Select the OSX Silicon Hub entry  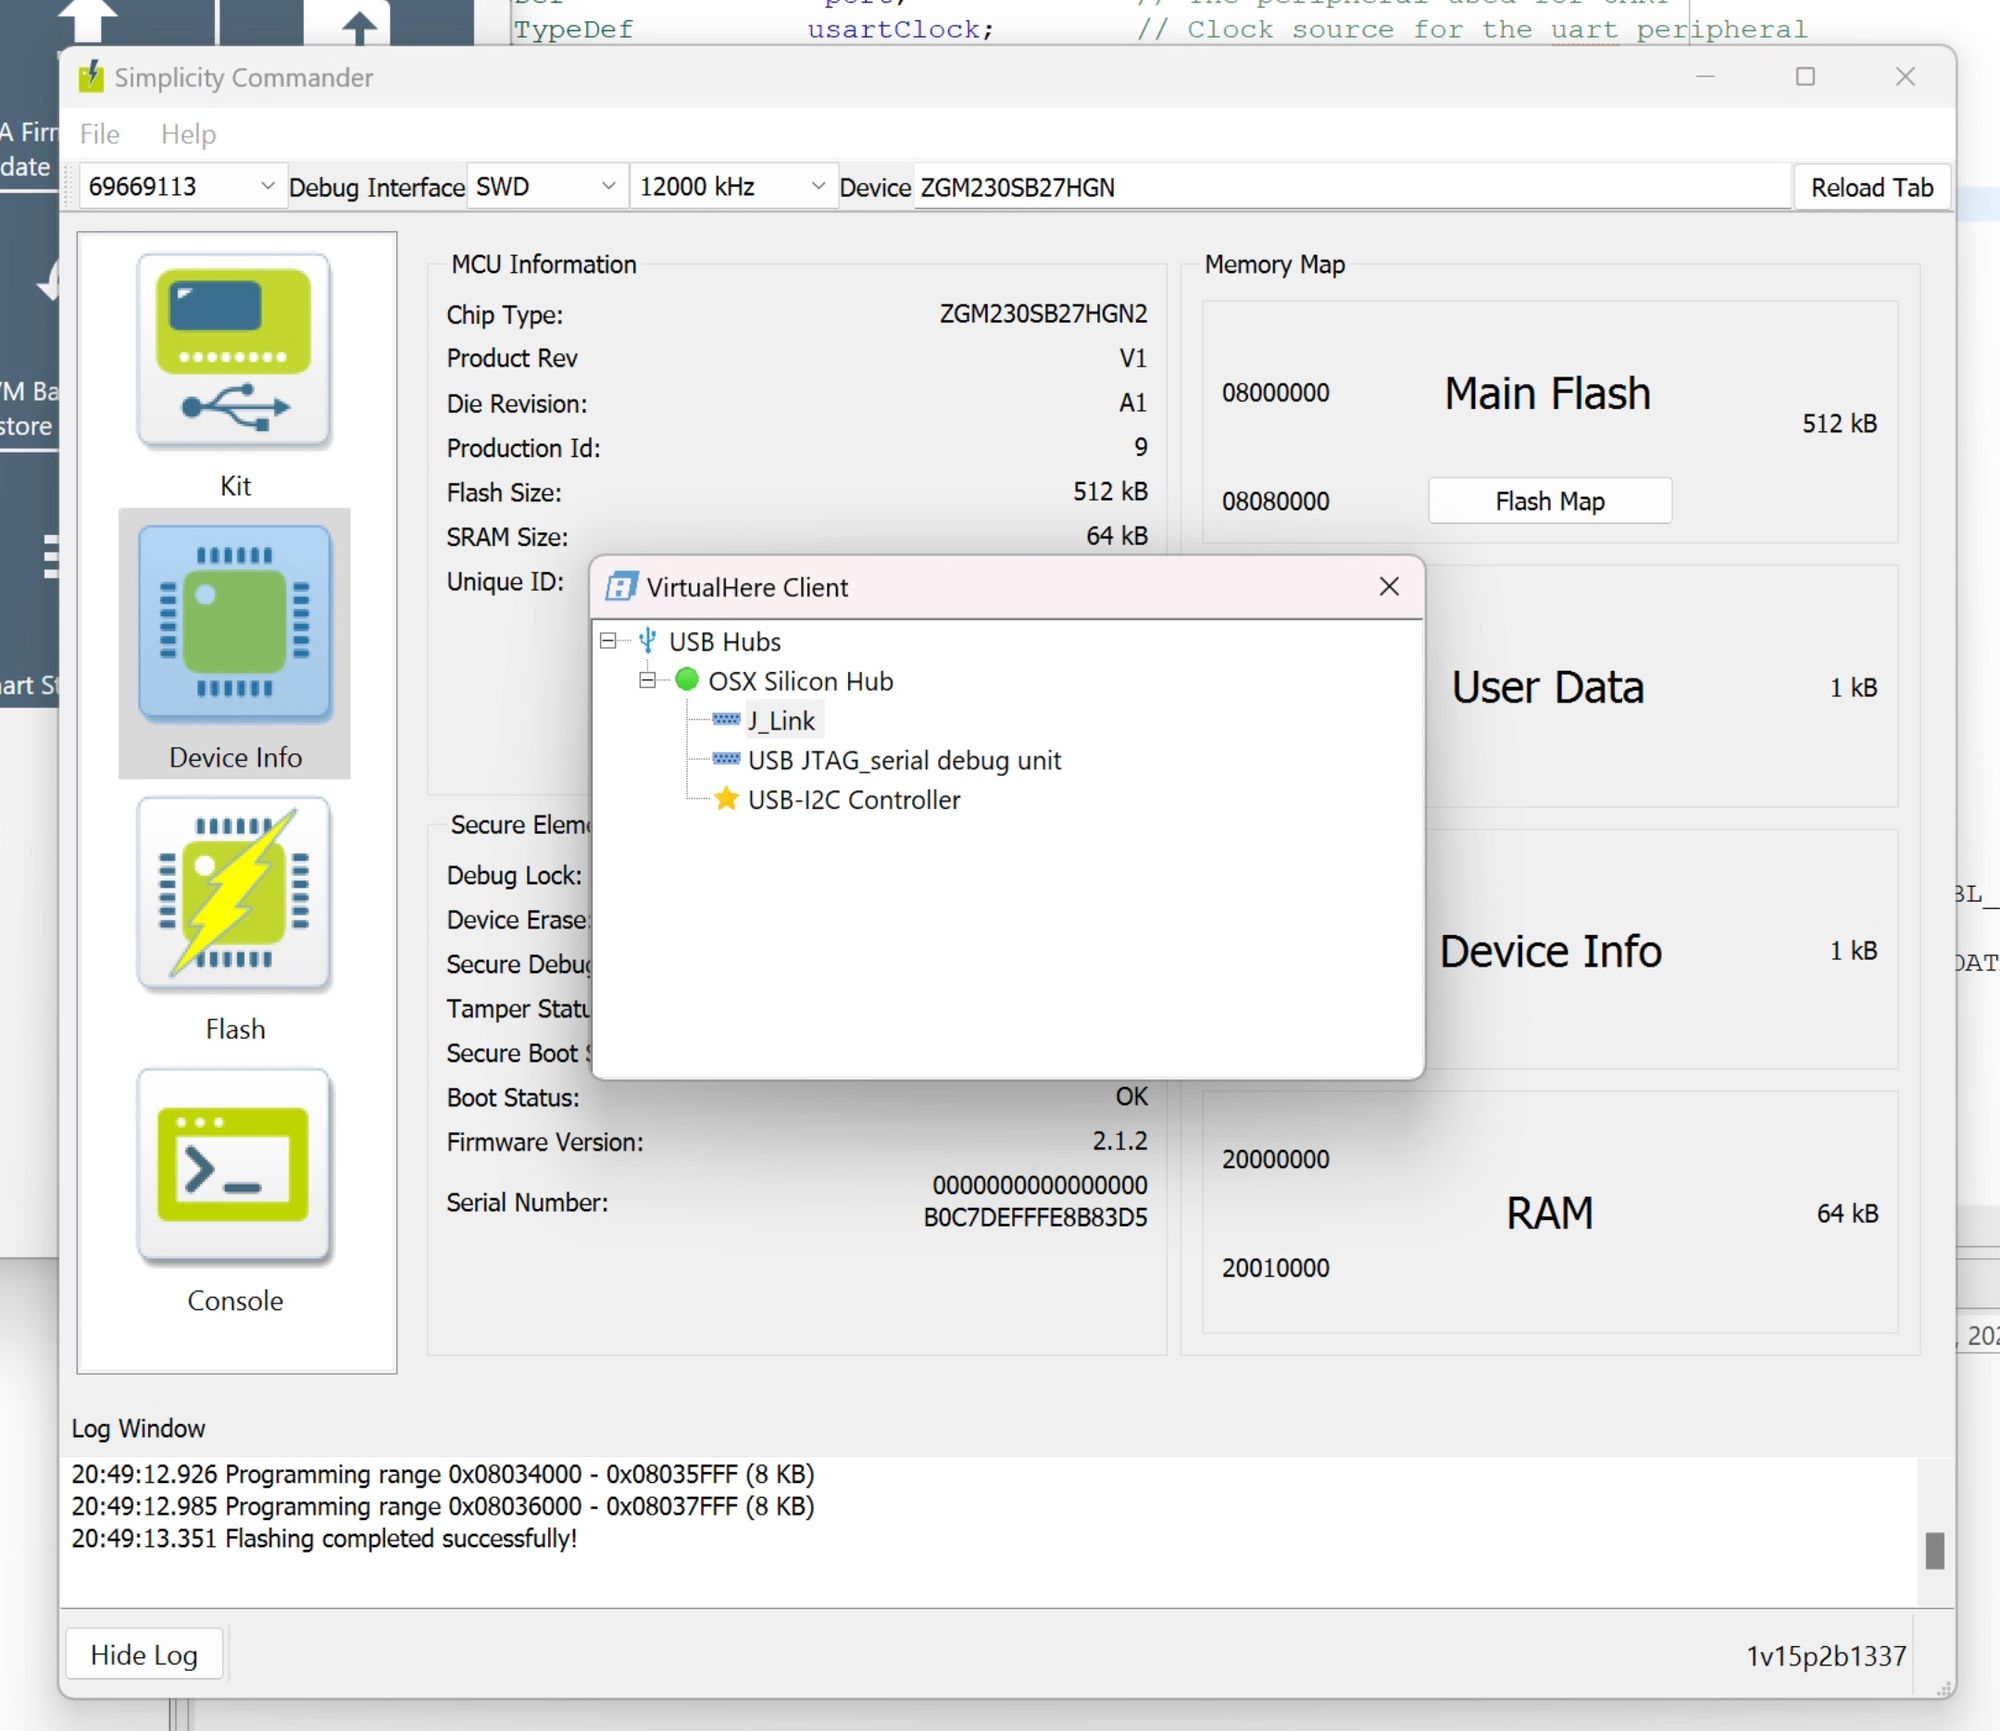click(x=800, y=681)
